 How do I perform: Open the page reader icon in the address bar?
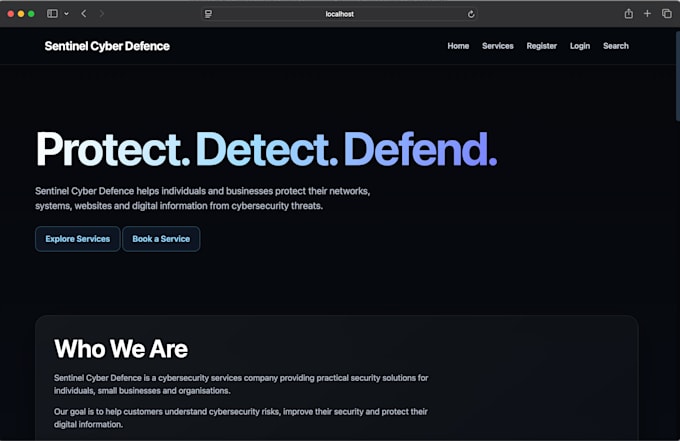coord(209,14)
